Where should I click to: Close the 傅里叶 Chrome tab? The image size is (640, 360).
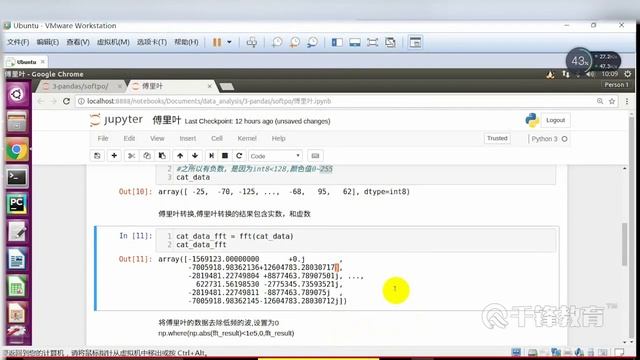(209, 86)
